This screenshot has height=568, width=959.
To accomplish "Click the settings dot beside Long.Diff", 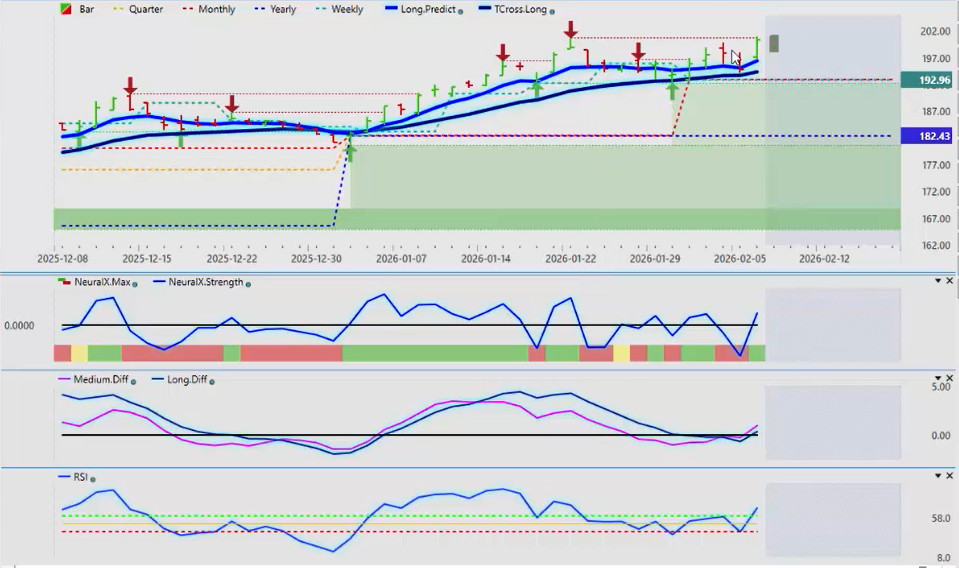I will pyautogui.click(x=213, y=380).
